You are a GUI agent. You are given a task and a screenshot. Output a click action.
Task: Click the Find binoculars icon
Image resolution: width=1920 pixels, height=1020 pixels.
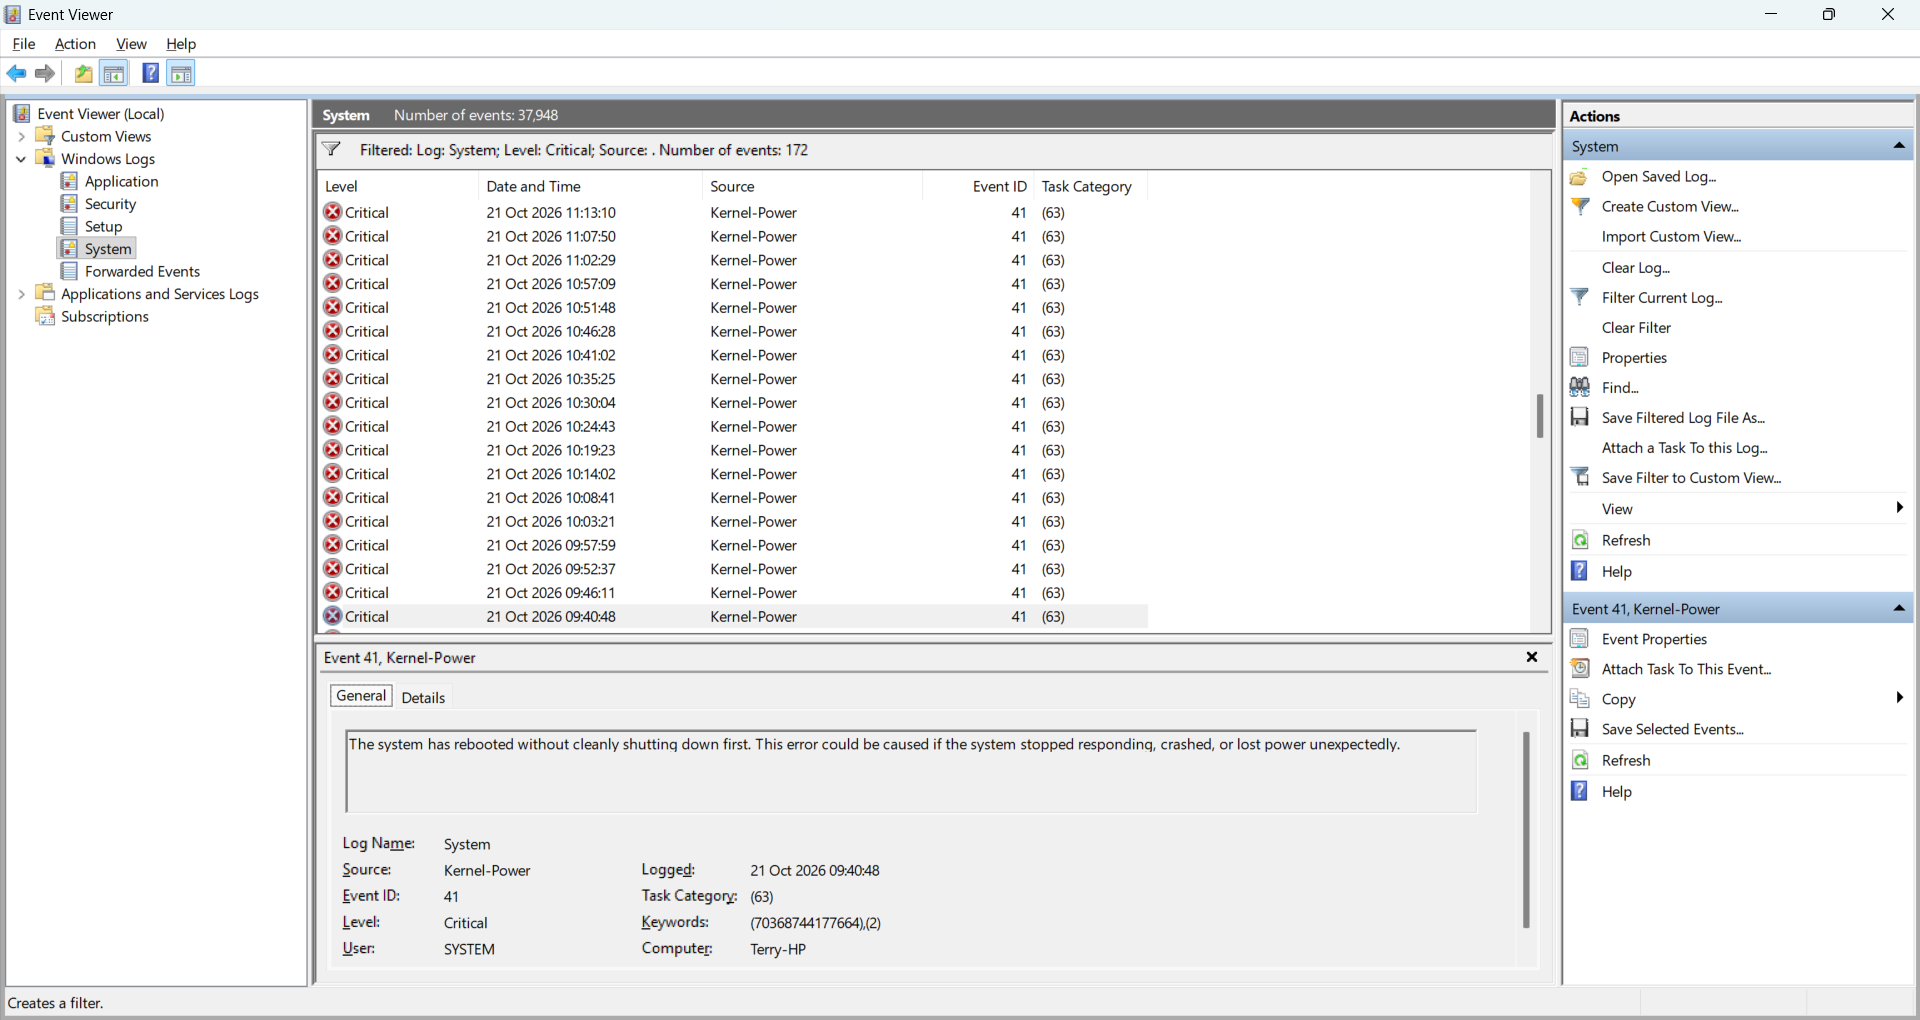tap(1580, 387)
